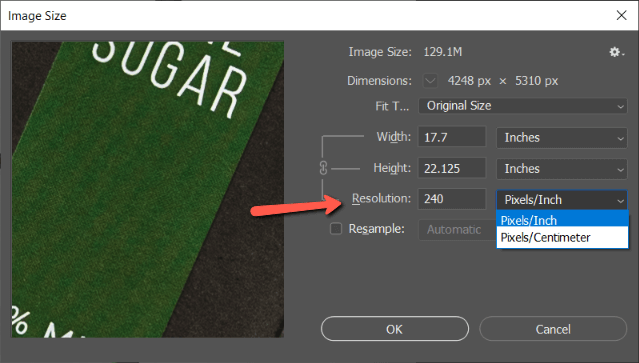This screenshot has width=639, height=363.
Task: Select Pixels/Inch from the open list
Action: [x=562, y=220]
